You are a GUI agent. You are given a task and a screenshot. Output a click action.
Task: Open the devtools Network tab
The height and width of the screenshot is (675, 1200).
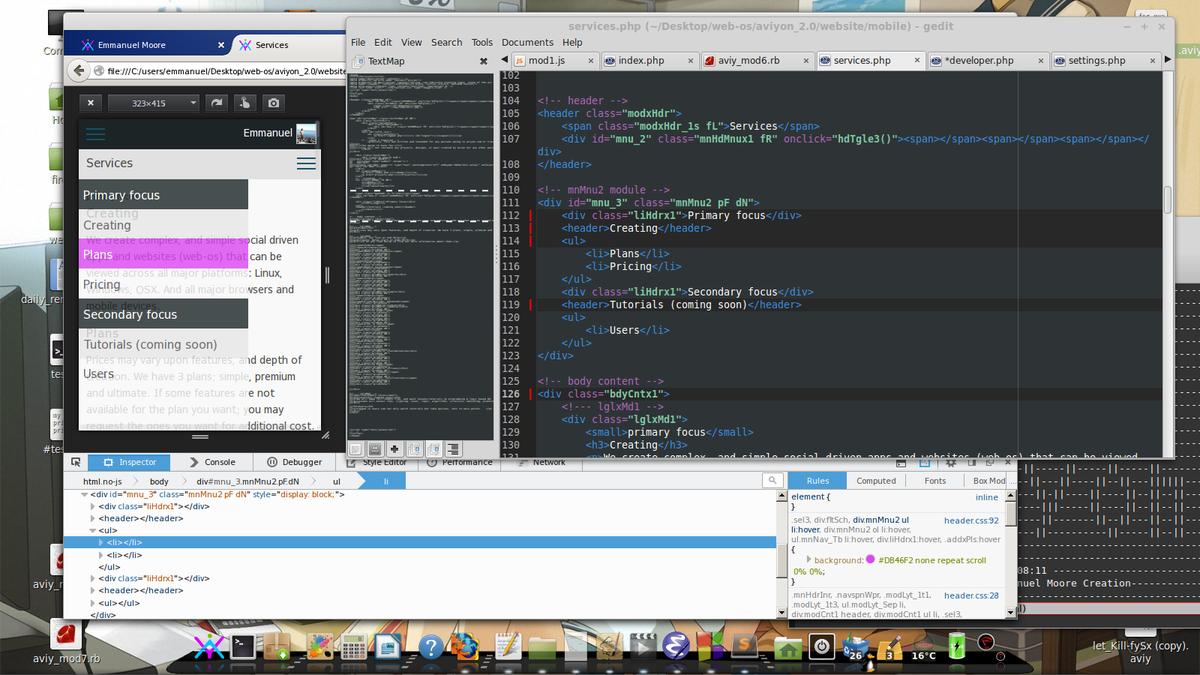click(x=542, y=462)
